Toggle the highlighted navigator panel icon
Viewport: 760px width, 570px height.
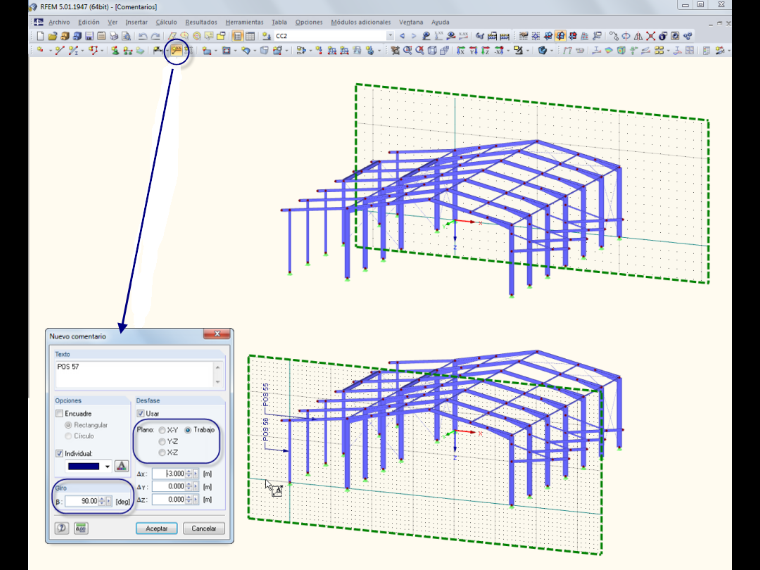tap(238, 36)
